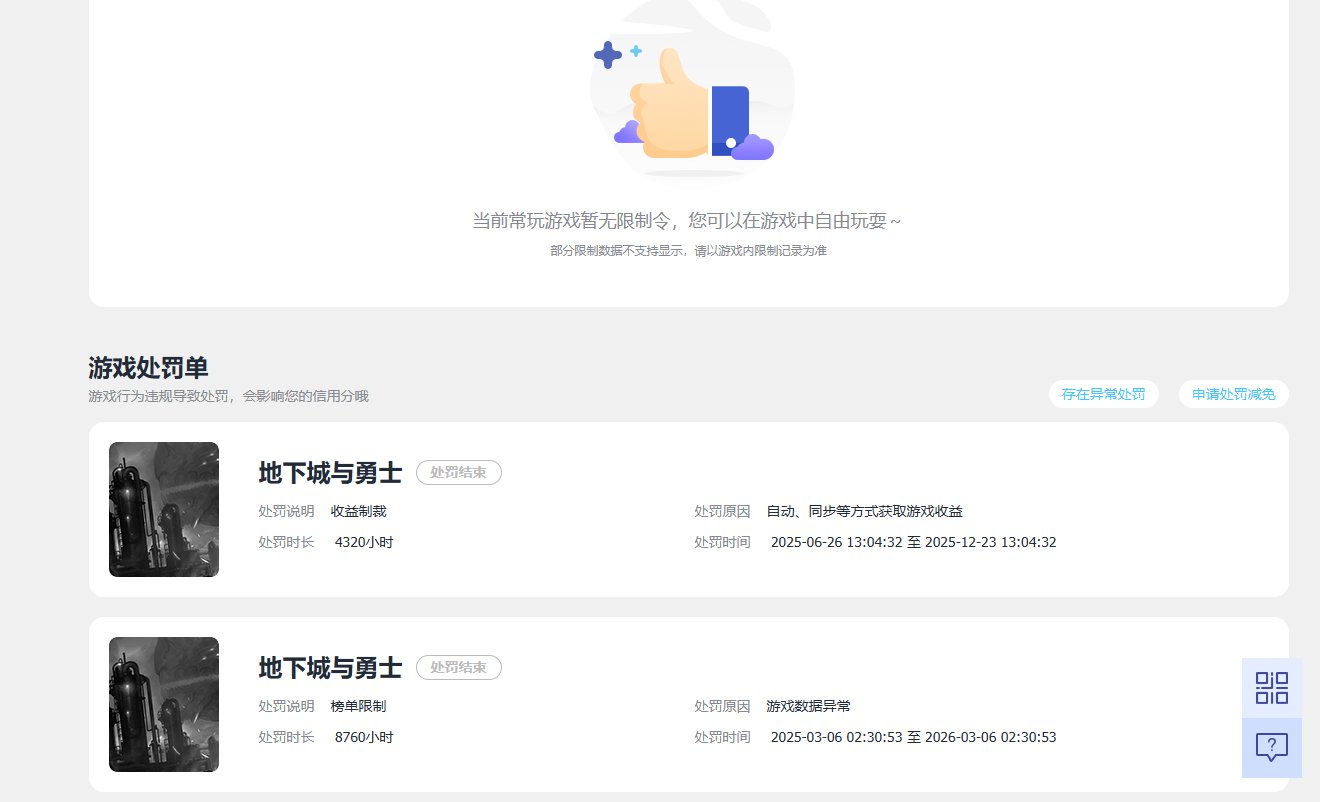Open game thumbnail of 榜单限制 penalty card
The height and width of the screenshot is (802, 1320).
(x=164, y=704)
